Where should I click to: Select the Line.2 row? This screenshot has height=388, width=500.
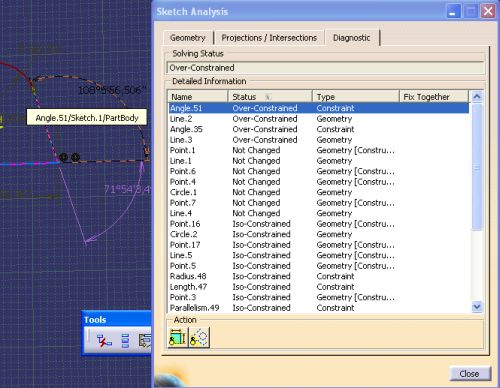318,119
